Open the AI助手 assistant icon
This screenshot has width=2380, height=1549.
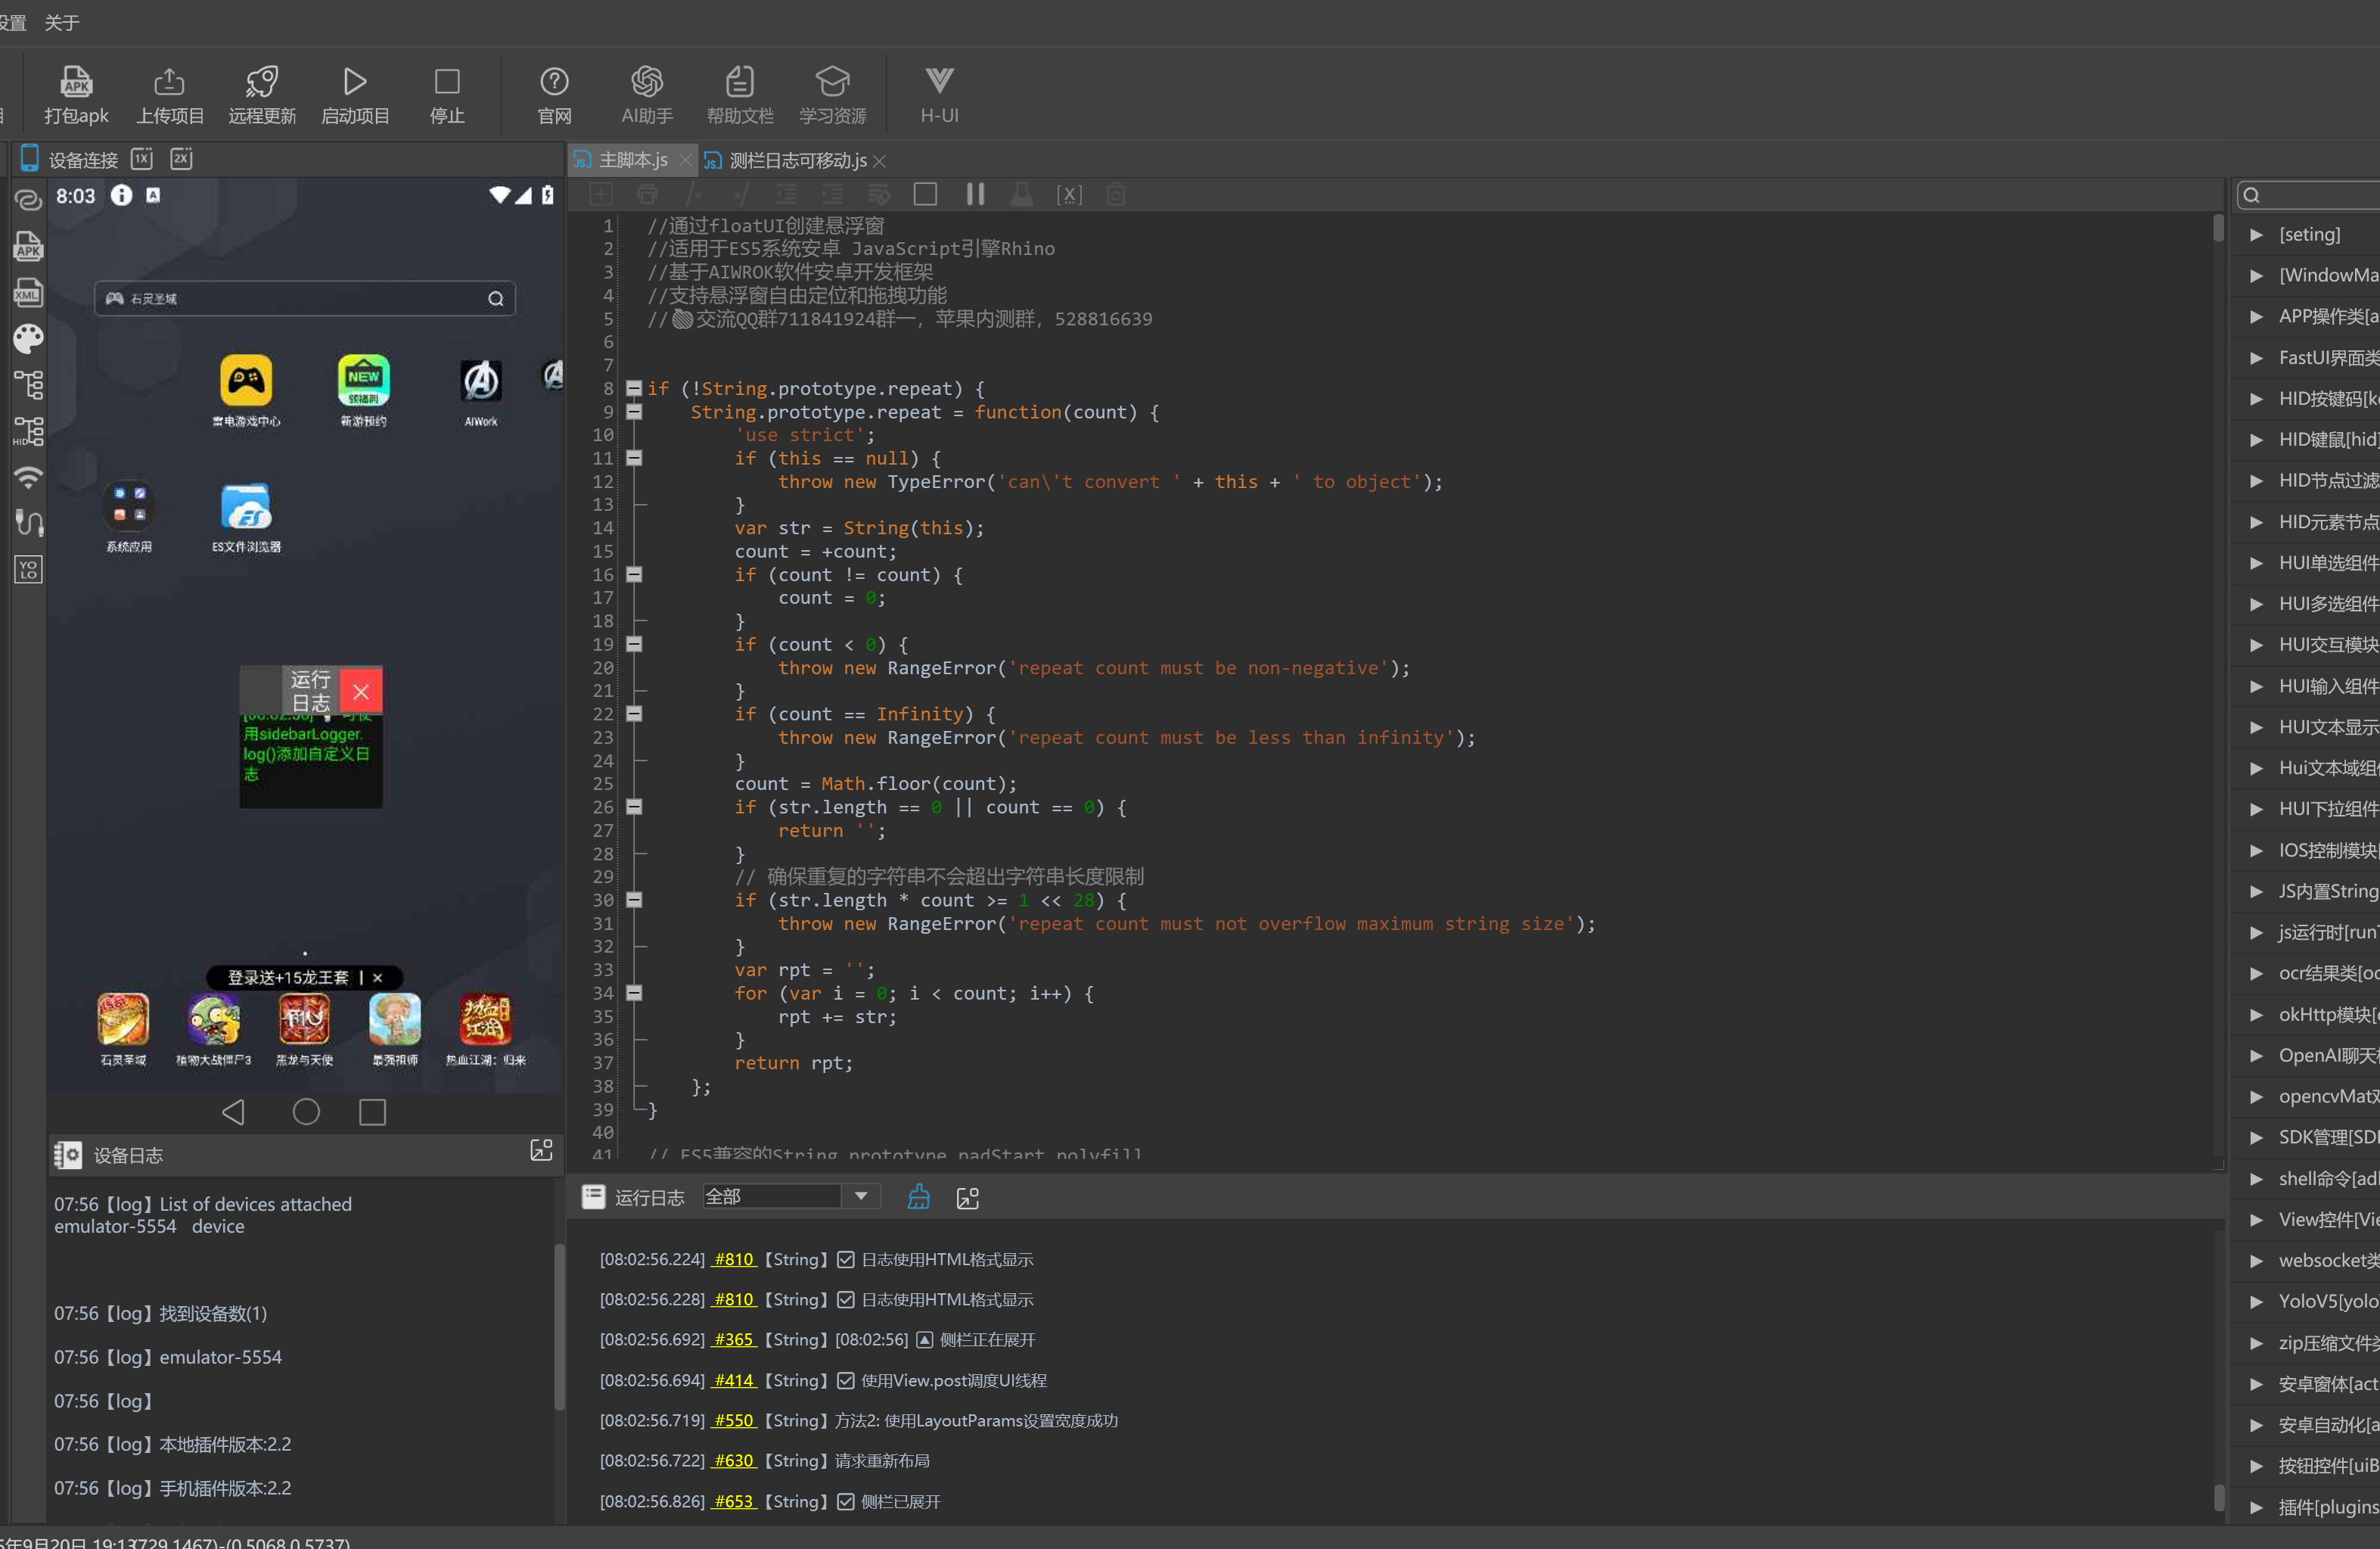pyautogui.click(x=646, y=82)
